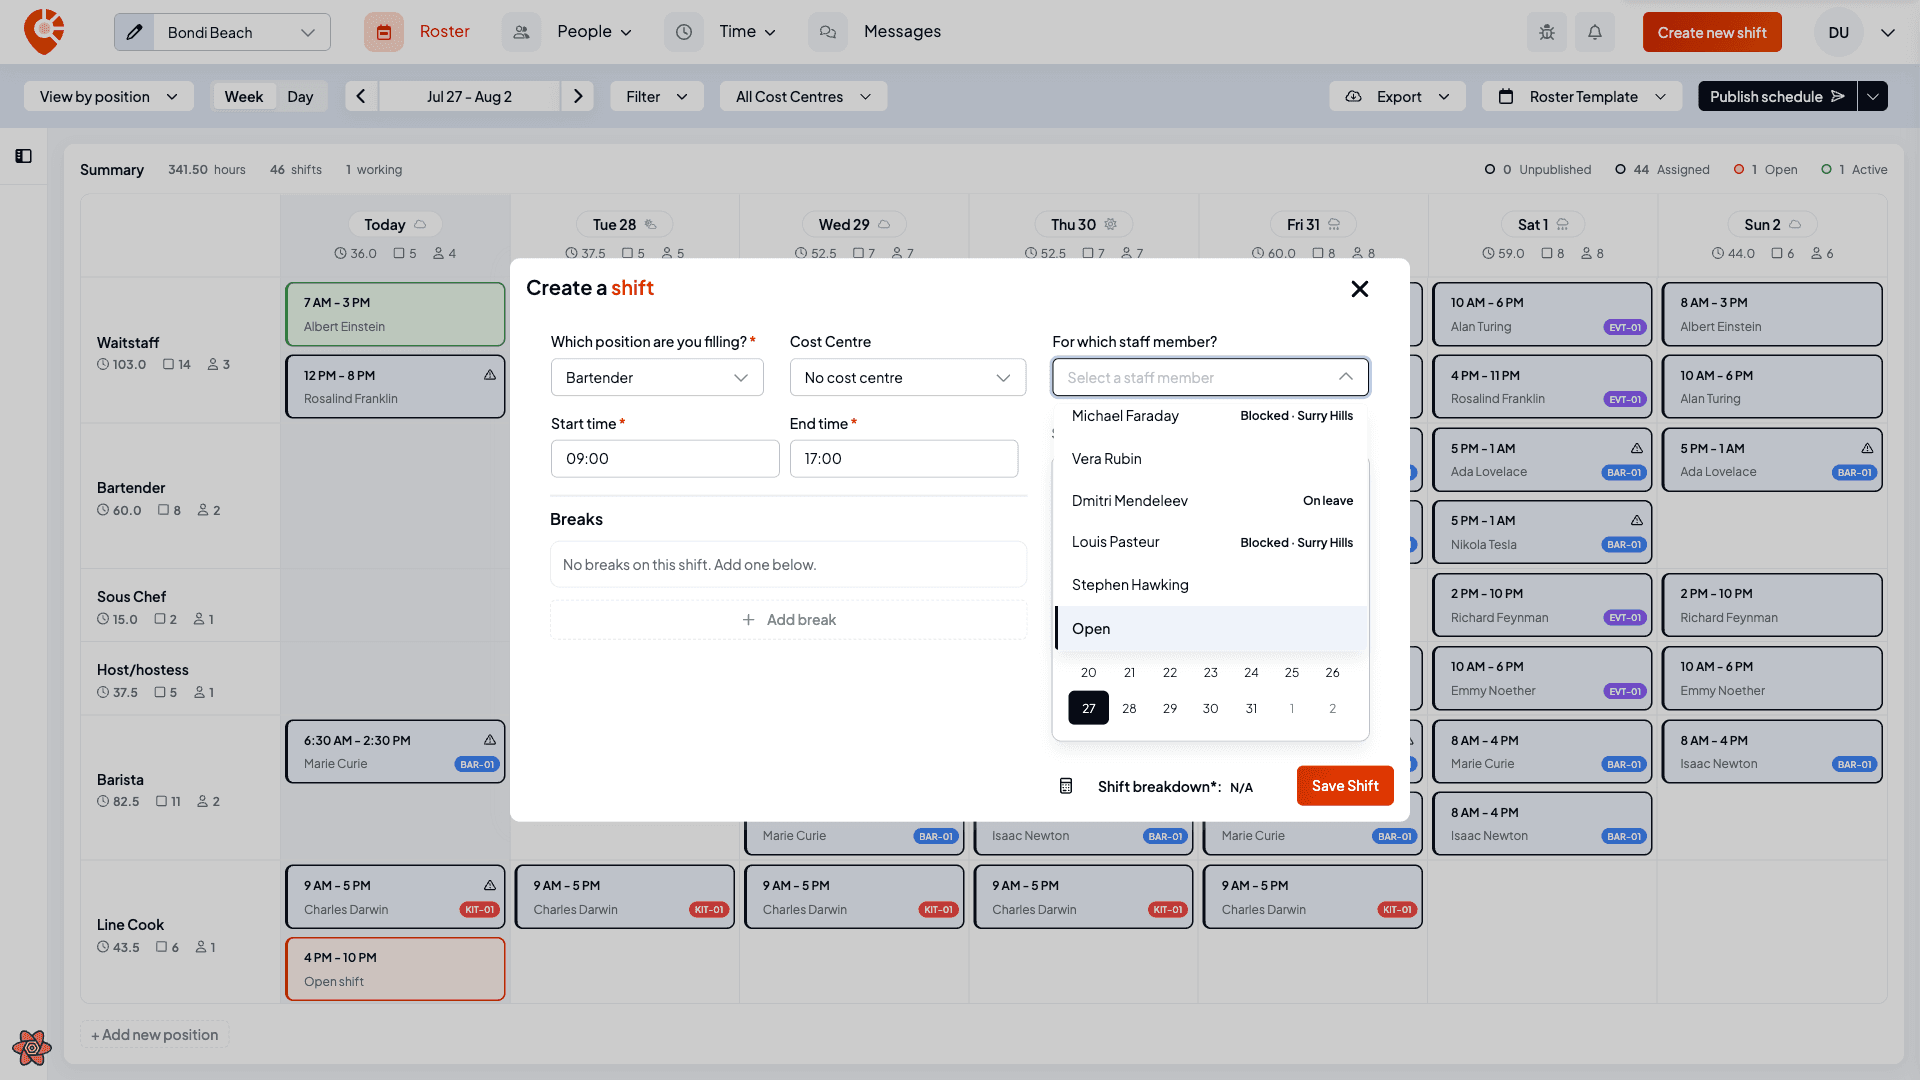Image resolution: width=1920 pixels, height=1080 pixels.
Task: Click the warning icon on Rosalind Franklin's 12 PM shift
Action: (490, 375)
